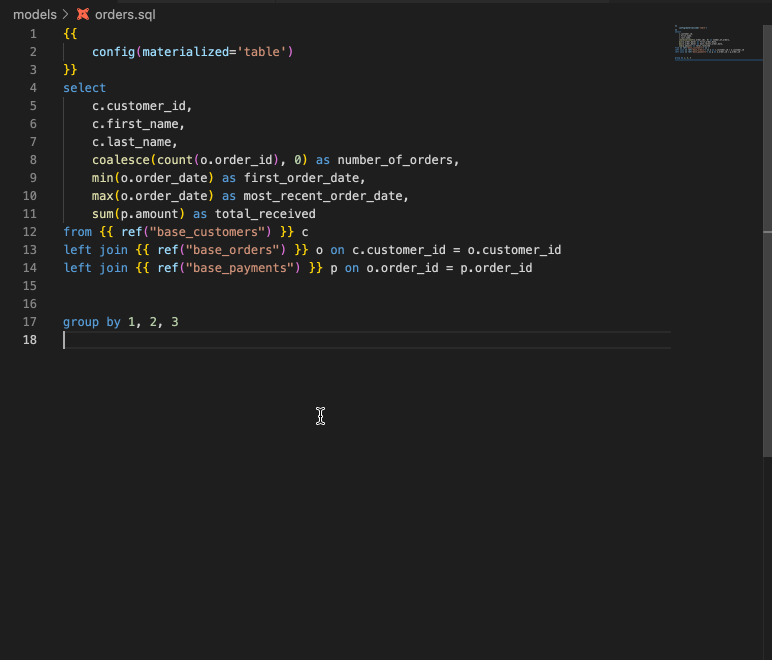Click the "base_orders" ref string
Screen dimensions: 772x660
tap(232, 250)
